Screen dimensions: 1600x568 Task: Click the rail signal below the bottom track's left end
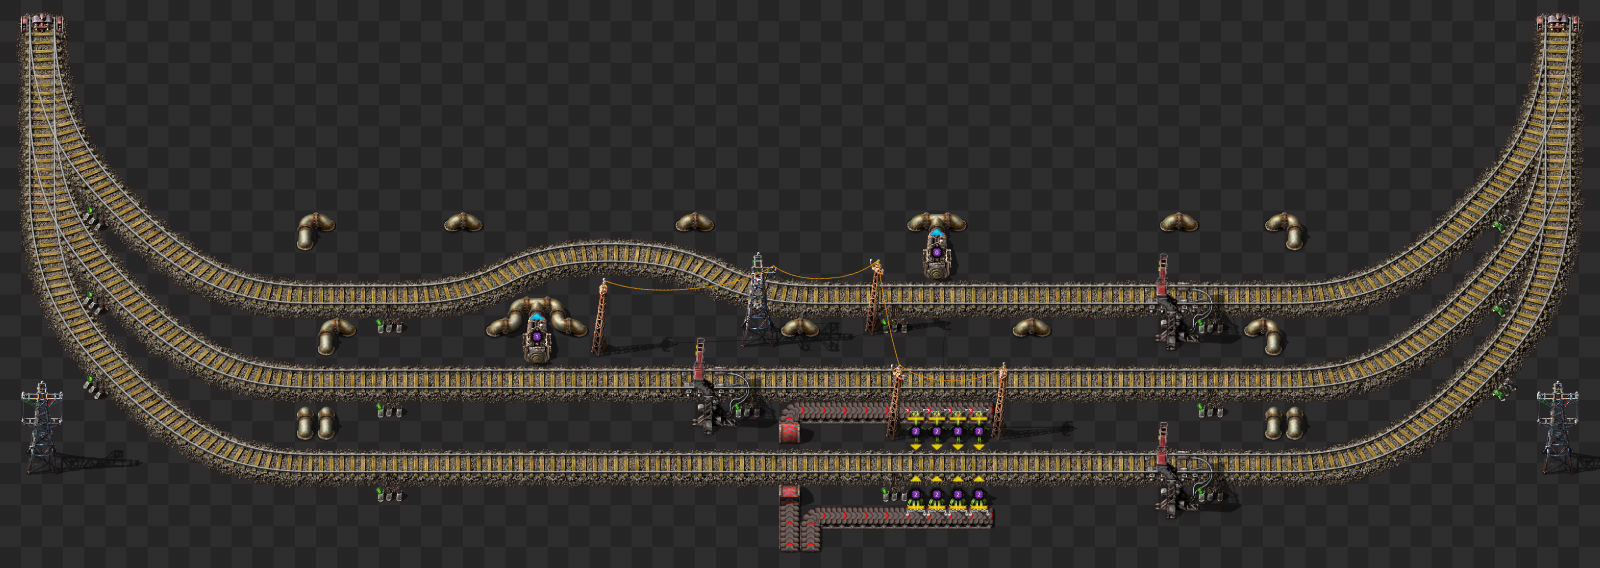(388, 494)
